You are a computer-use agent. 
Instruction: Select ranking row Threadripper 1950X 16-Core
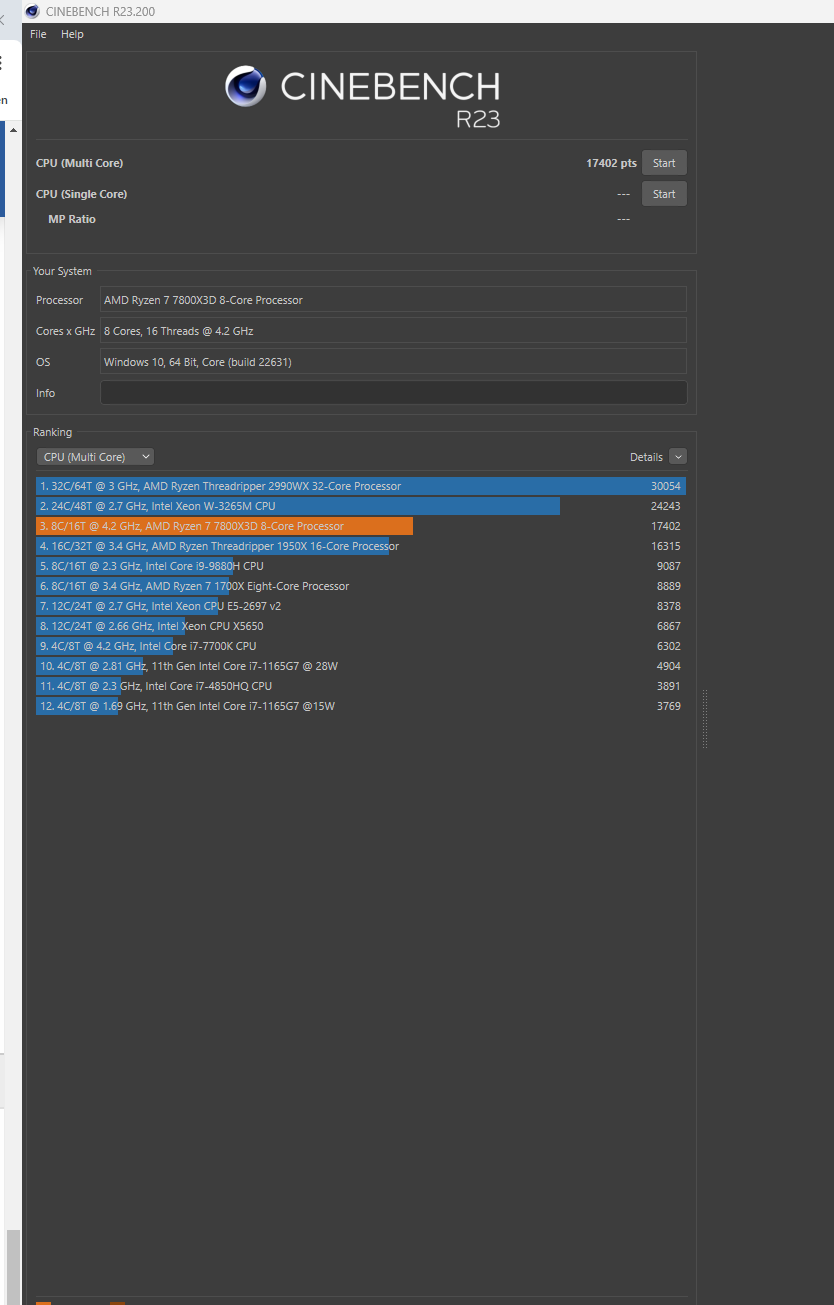point(361,546)
